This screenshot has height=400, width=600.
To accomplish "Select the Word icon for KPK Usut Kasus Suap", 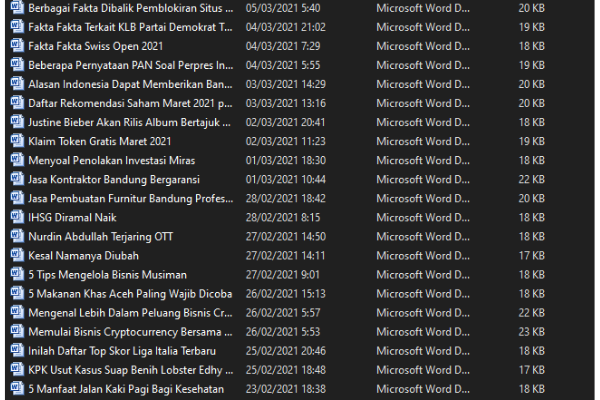I will pos(17,369).
